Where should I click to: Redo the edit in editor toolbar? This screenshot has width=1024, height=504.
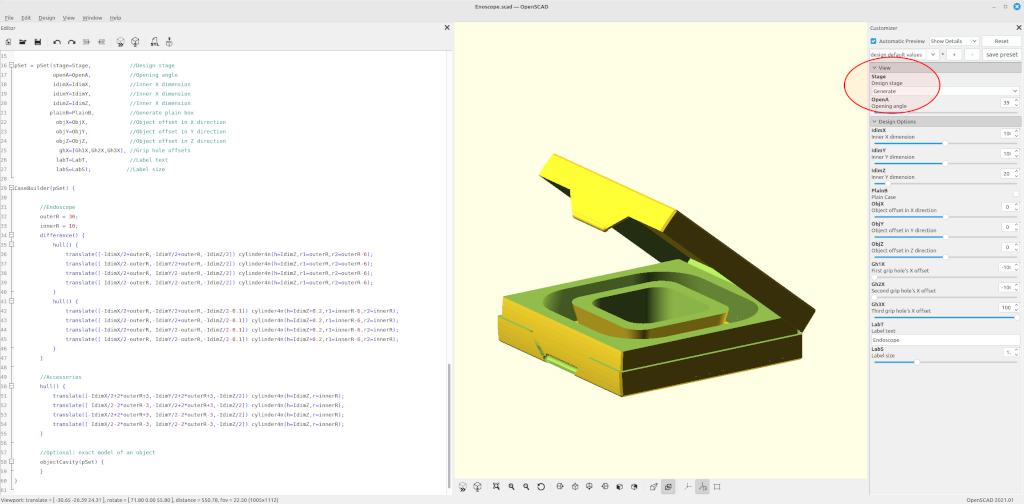(x=72, y=42)
